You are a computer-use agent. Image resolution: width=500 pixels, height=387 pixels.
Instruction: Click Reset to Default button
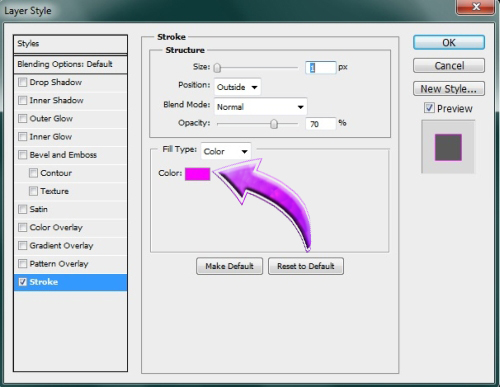(x=306, y=266)
